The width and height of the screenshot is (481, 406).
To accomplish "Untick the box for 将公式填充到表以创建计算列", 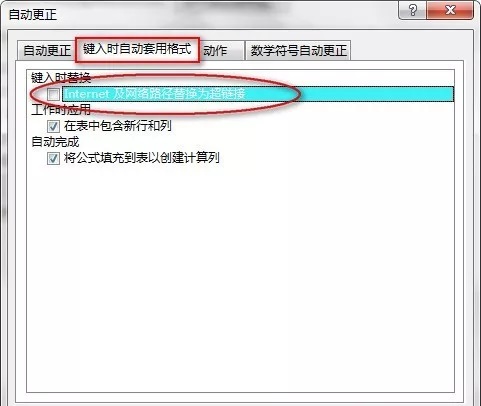I will pos(53,158).
